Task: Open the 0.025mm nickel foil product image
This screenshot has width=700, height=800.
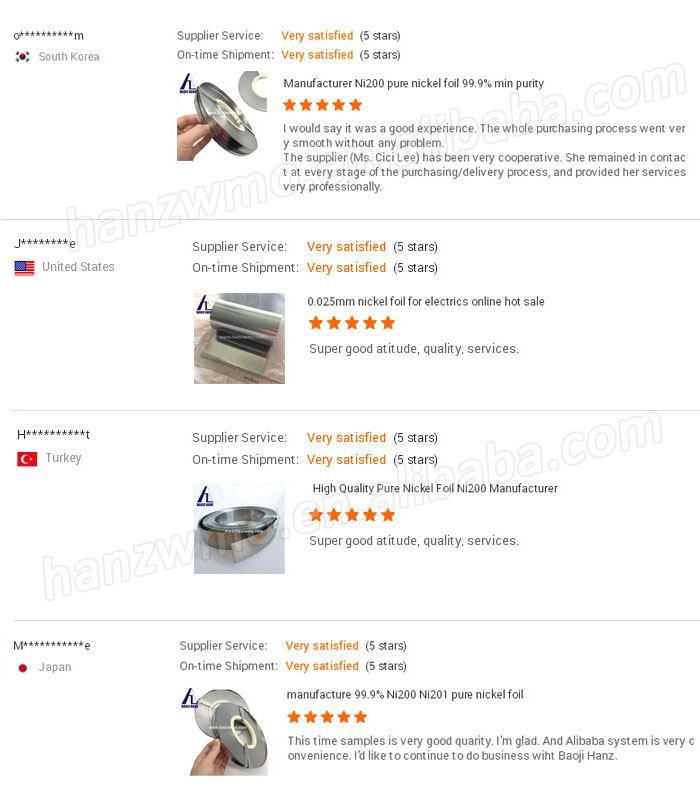Action: click(x=239, y=338)
